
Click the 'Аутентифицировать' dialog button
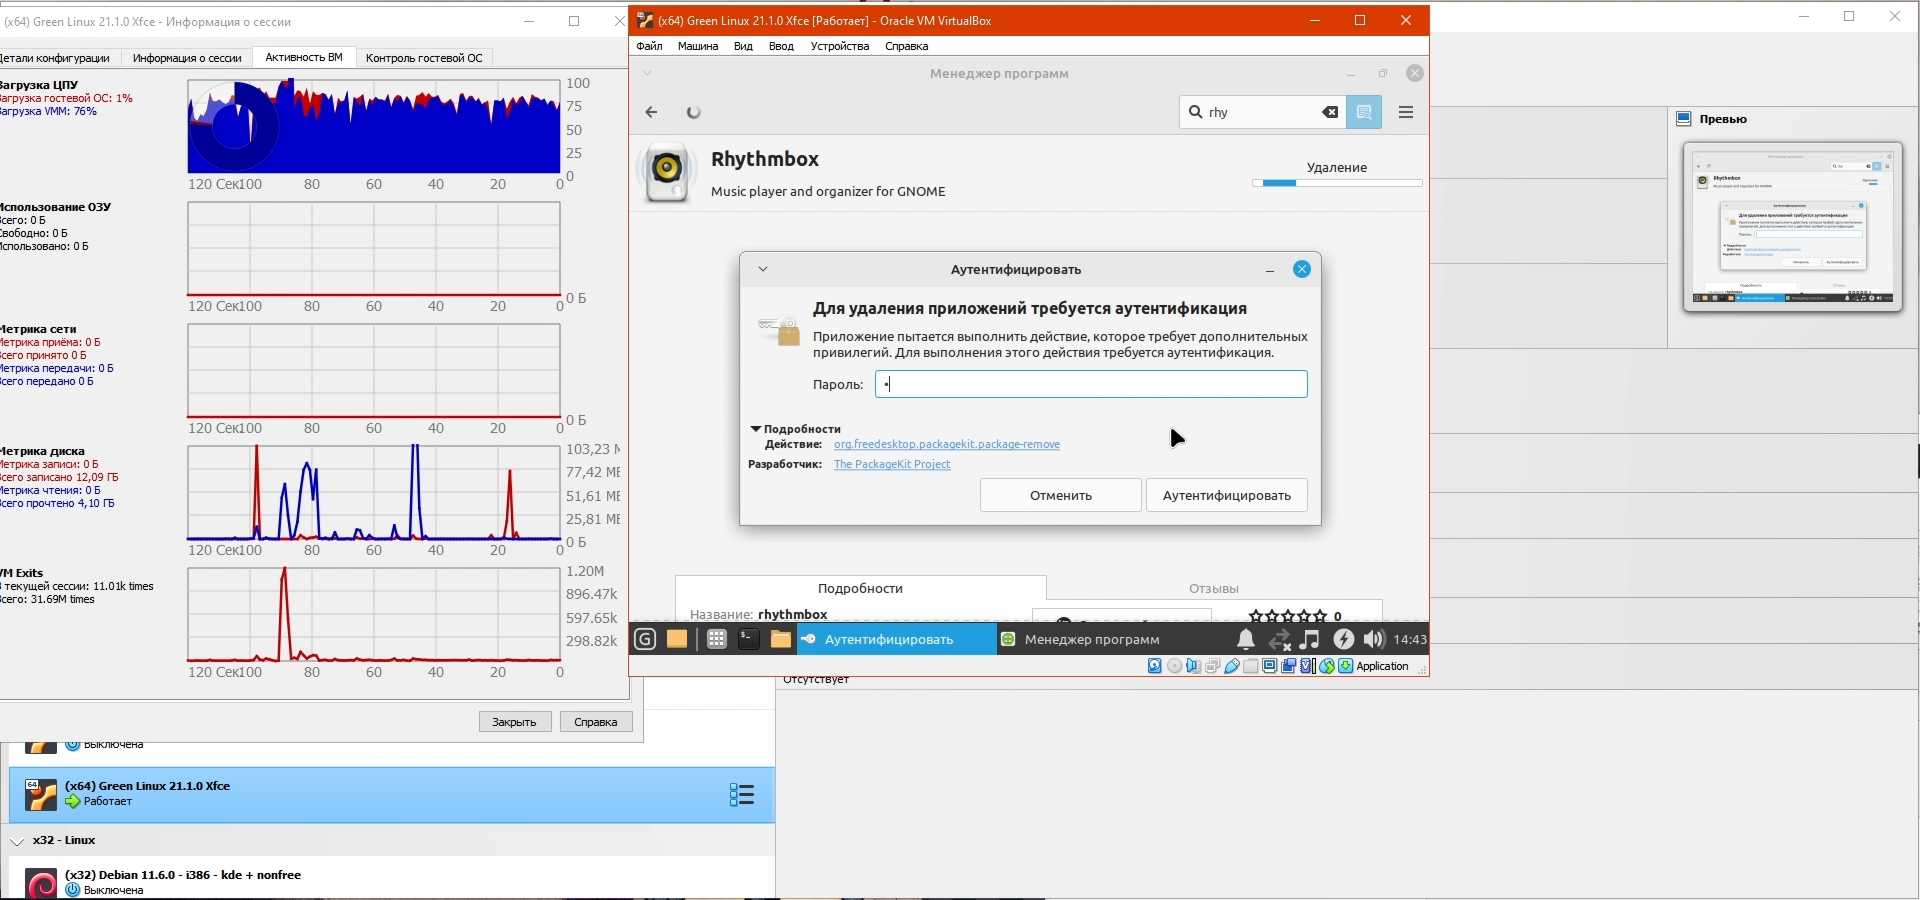1227,495
